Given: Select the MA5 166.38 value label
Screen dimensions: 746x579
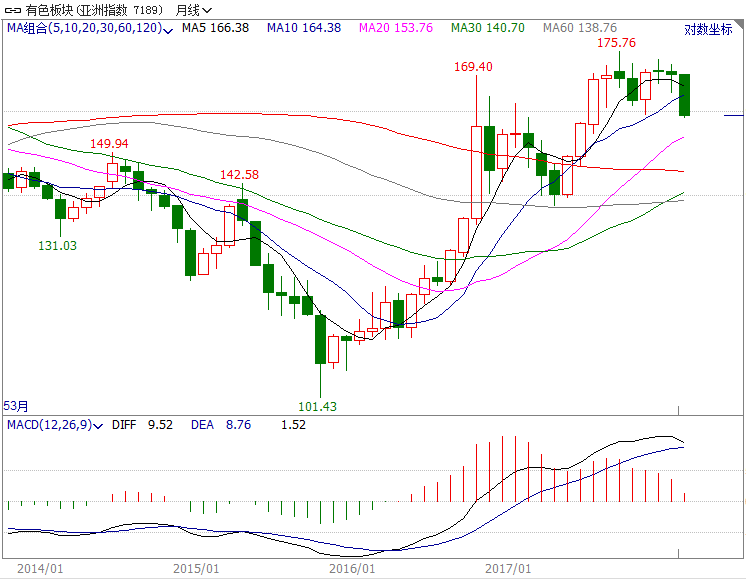Looking at the screenshot, I should point(216,28).
